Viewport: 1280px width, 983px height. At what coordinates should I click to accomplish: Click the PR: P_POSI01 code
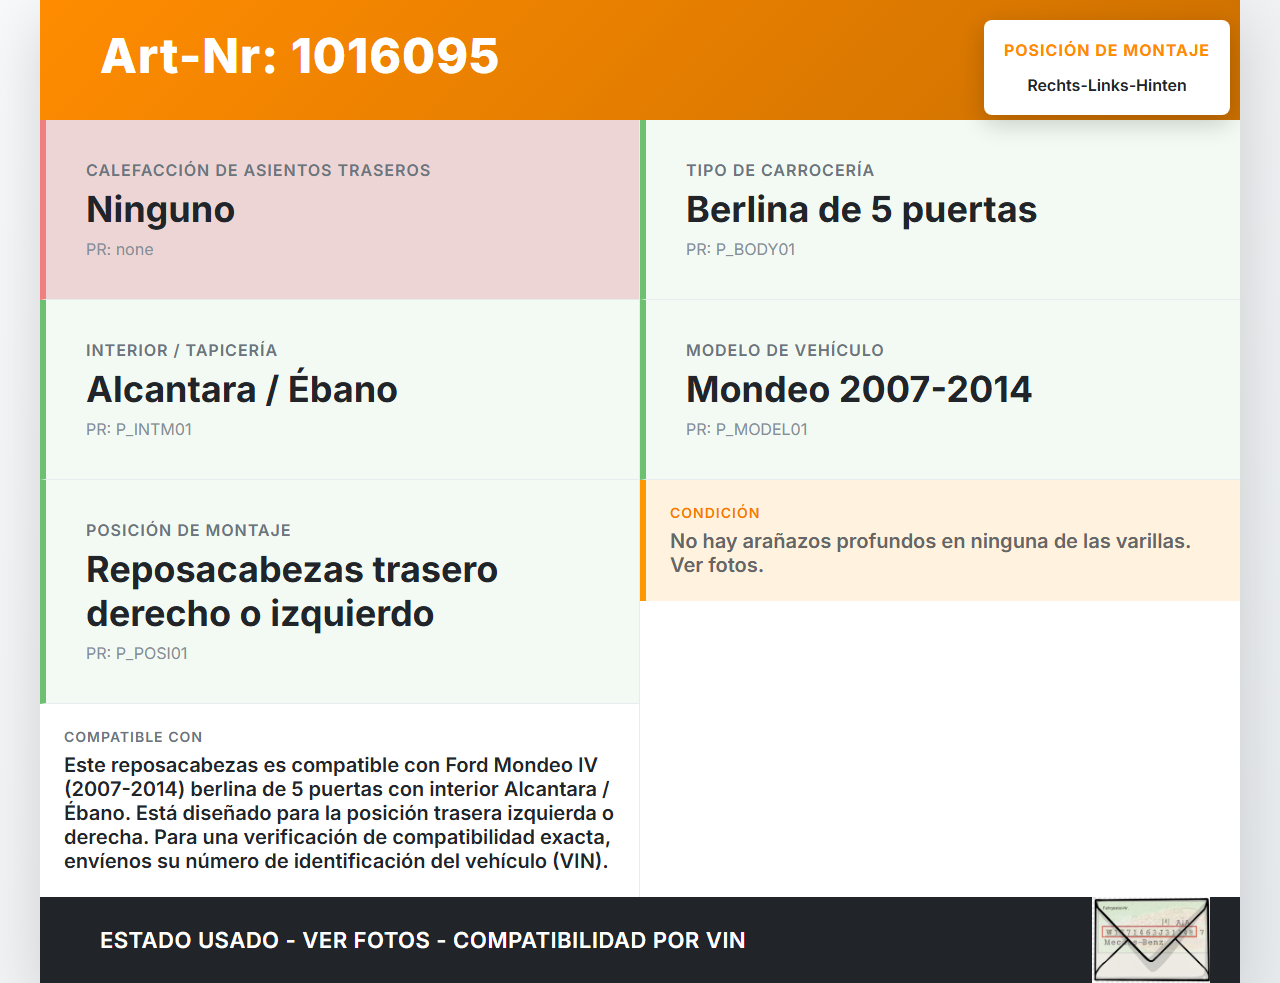coord(137,654)
